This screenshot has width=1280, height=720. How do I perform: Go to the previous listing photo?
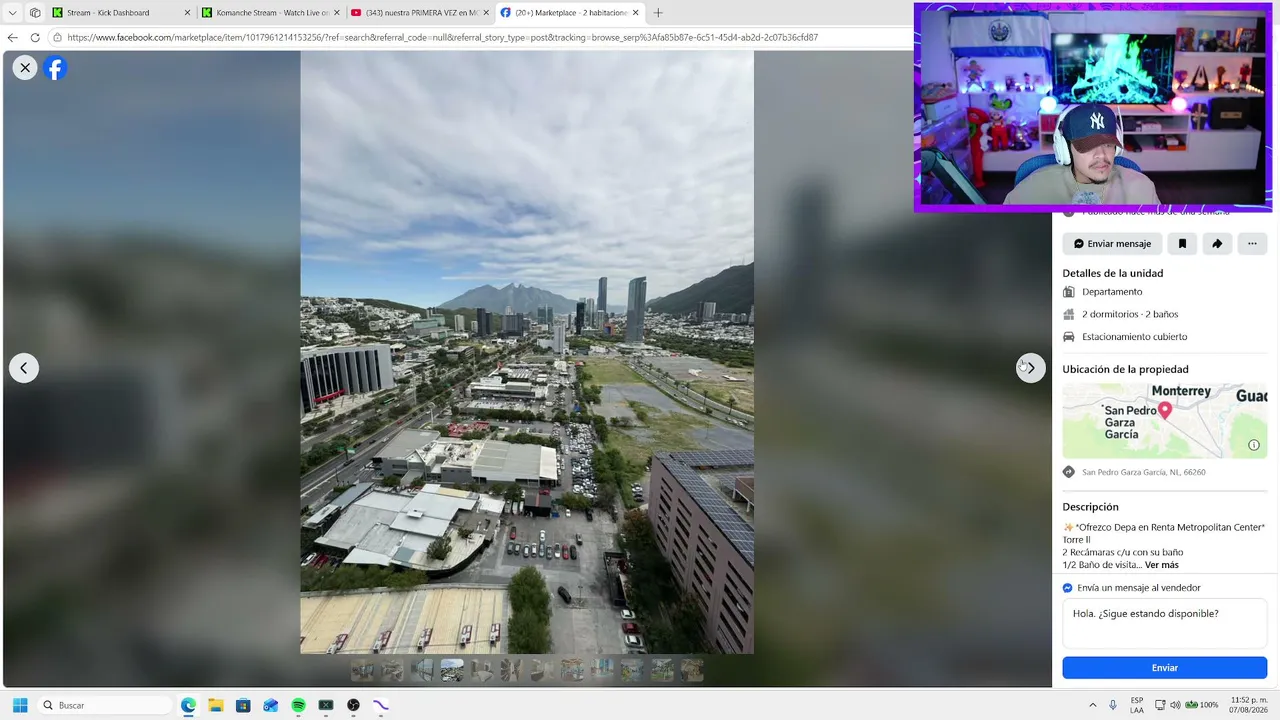point(24,368)
